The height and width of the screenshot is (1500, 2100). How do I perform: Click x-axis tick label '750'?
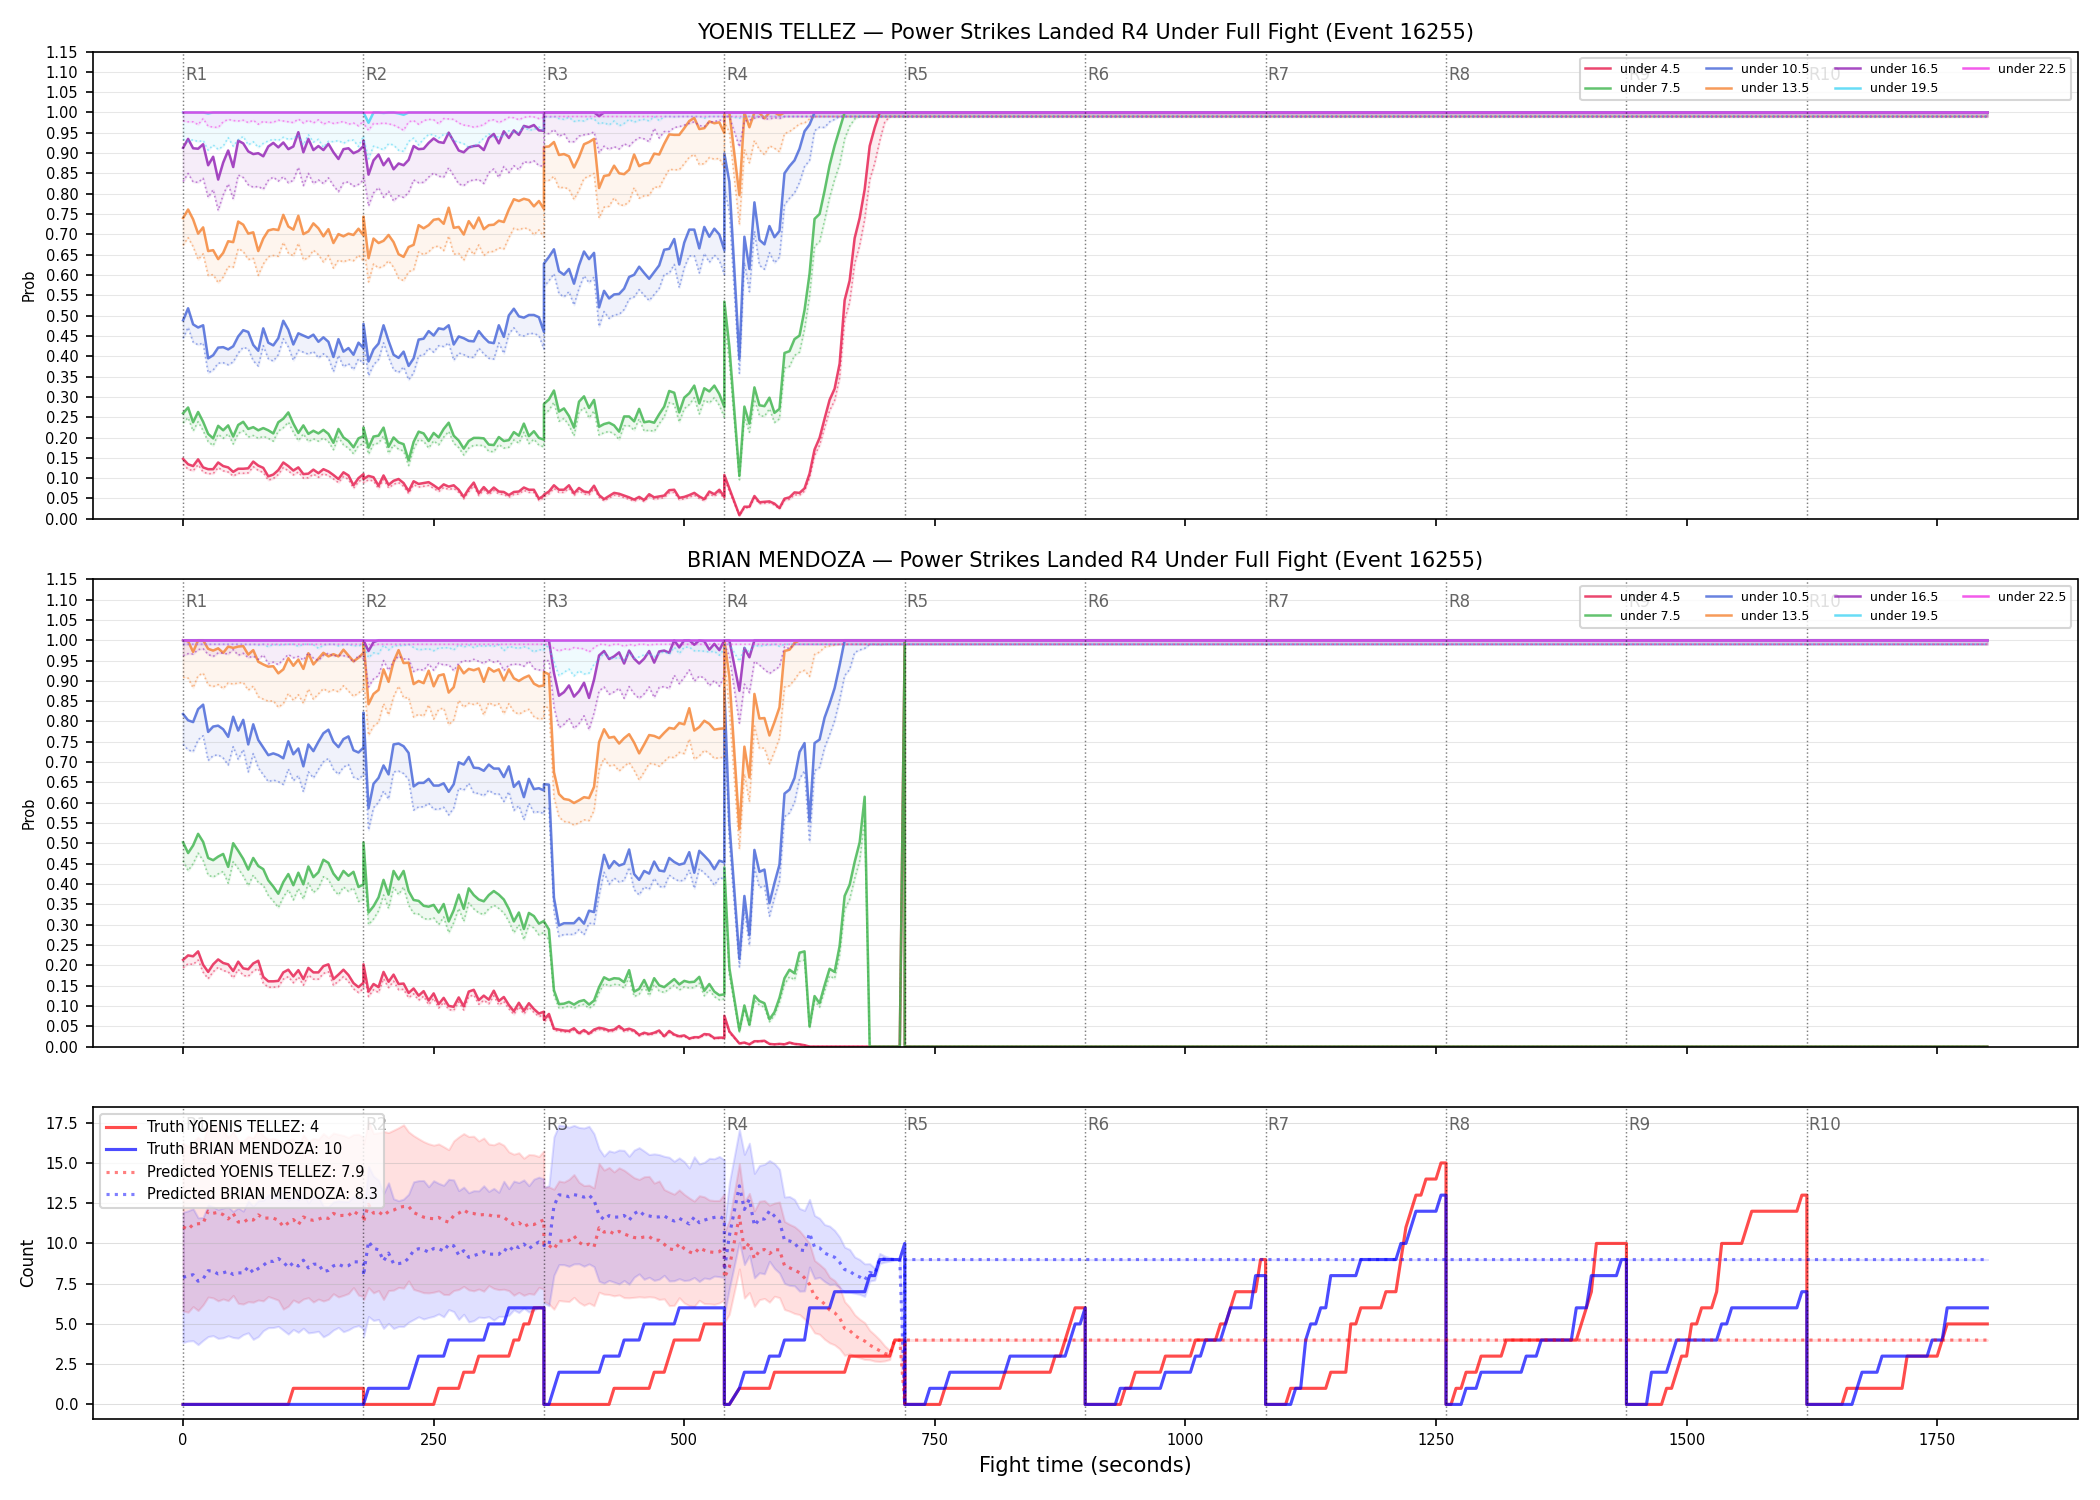click(934, 1440)
